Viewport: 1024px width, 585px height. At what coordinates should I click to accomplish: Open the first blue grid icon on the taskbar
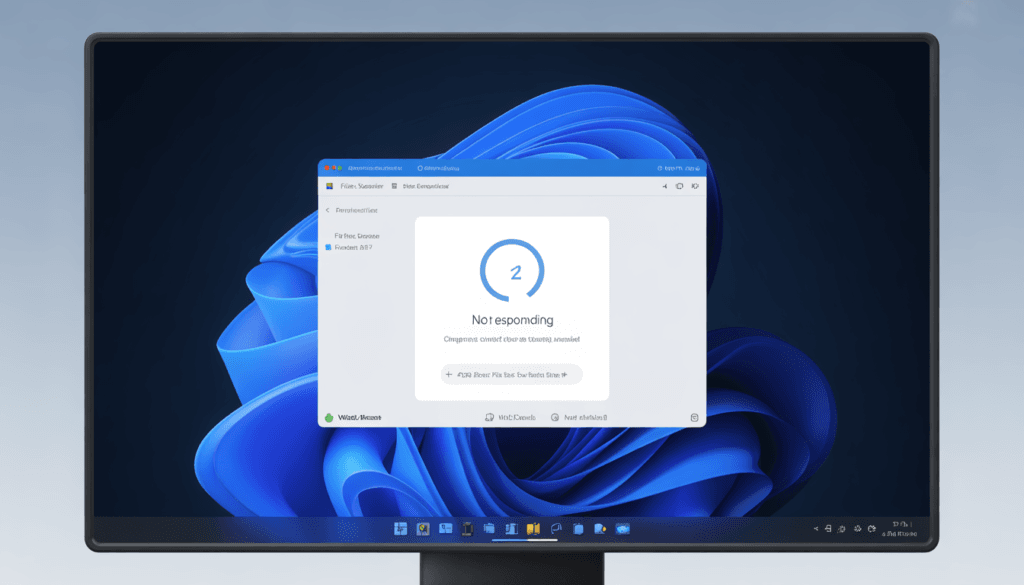coord(400,529)
